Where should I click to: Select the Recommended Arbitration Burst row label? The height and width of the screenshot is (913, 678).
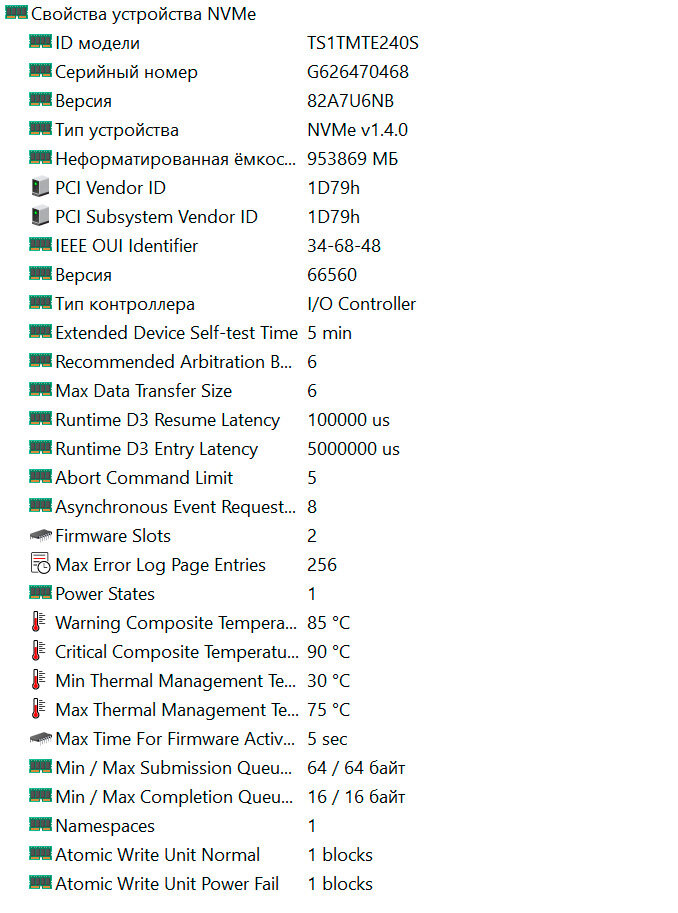tap(174, 362)
